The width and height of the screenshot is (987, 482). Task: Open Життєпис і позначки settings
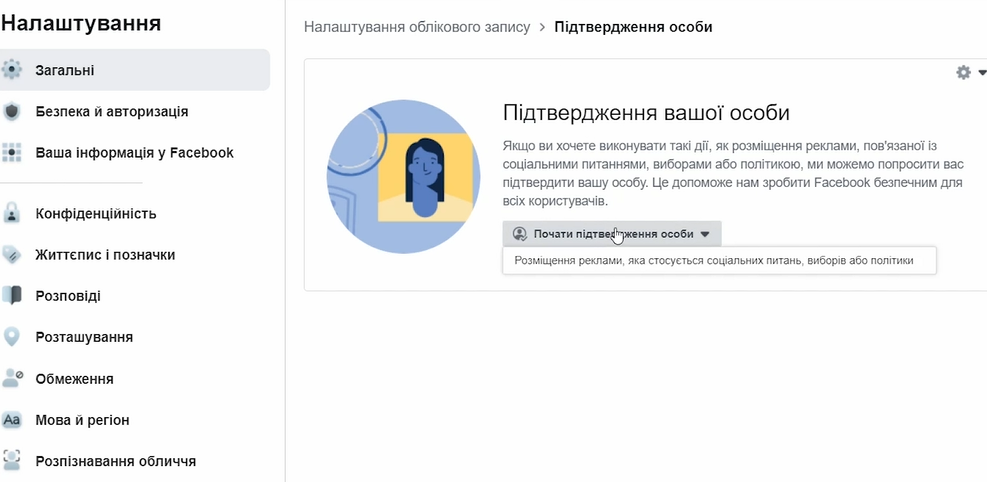(x=135, y=255)
